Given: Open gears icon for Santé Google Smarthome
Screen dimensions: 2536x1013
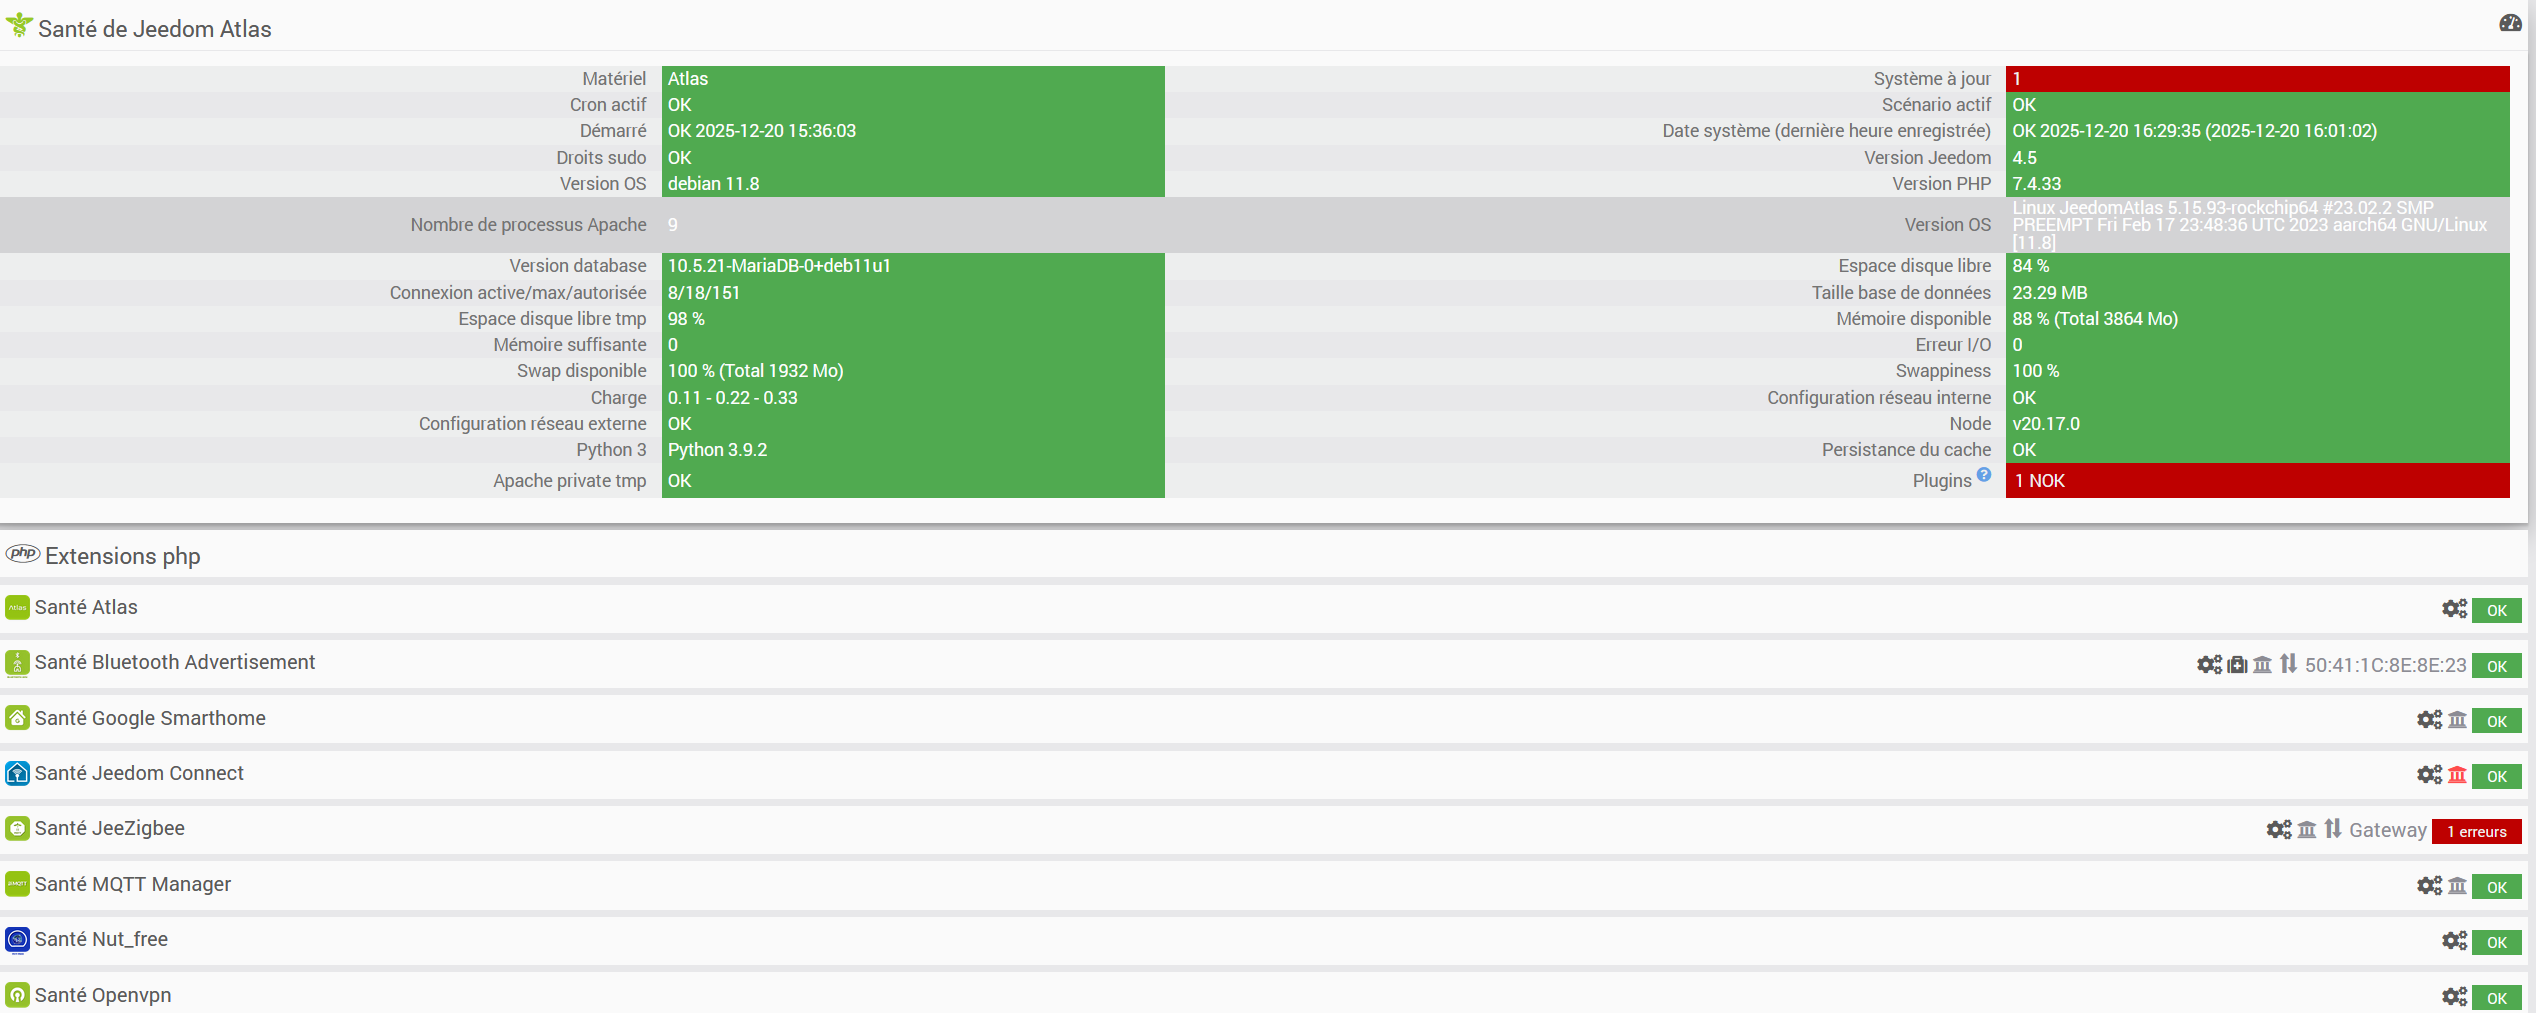Looking at the screenshot, I should [2429, 720].
